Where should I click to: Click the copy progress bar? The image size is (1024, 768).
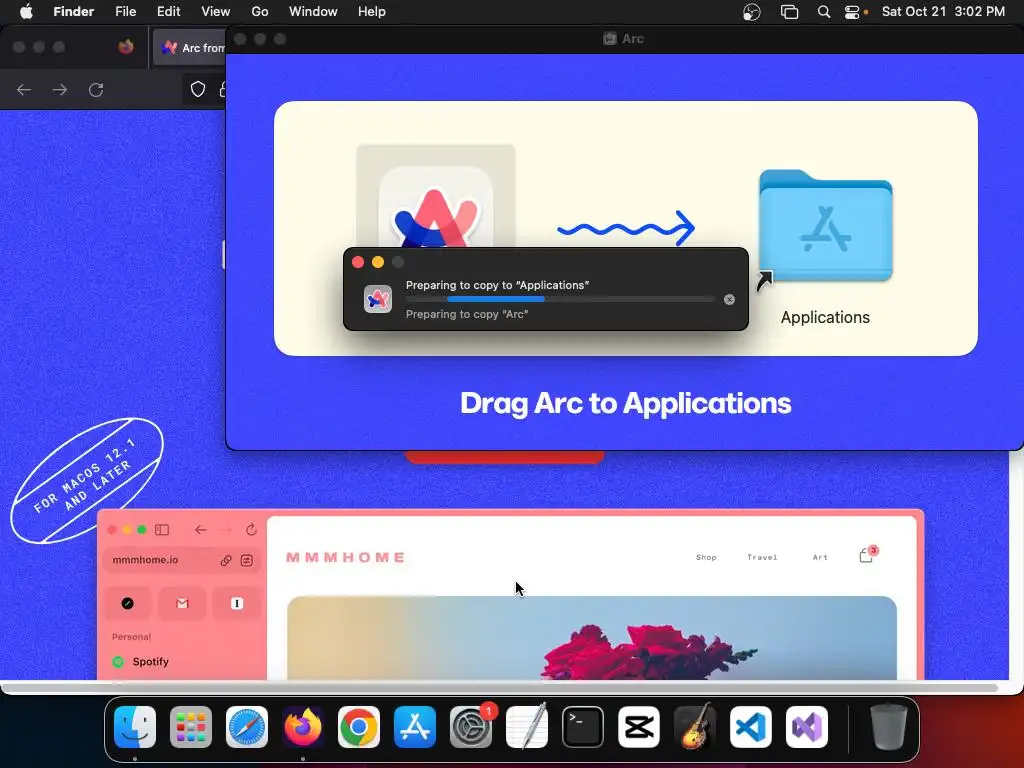[560, 299]
